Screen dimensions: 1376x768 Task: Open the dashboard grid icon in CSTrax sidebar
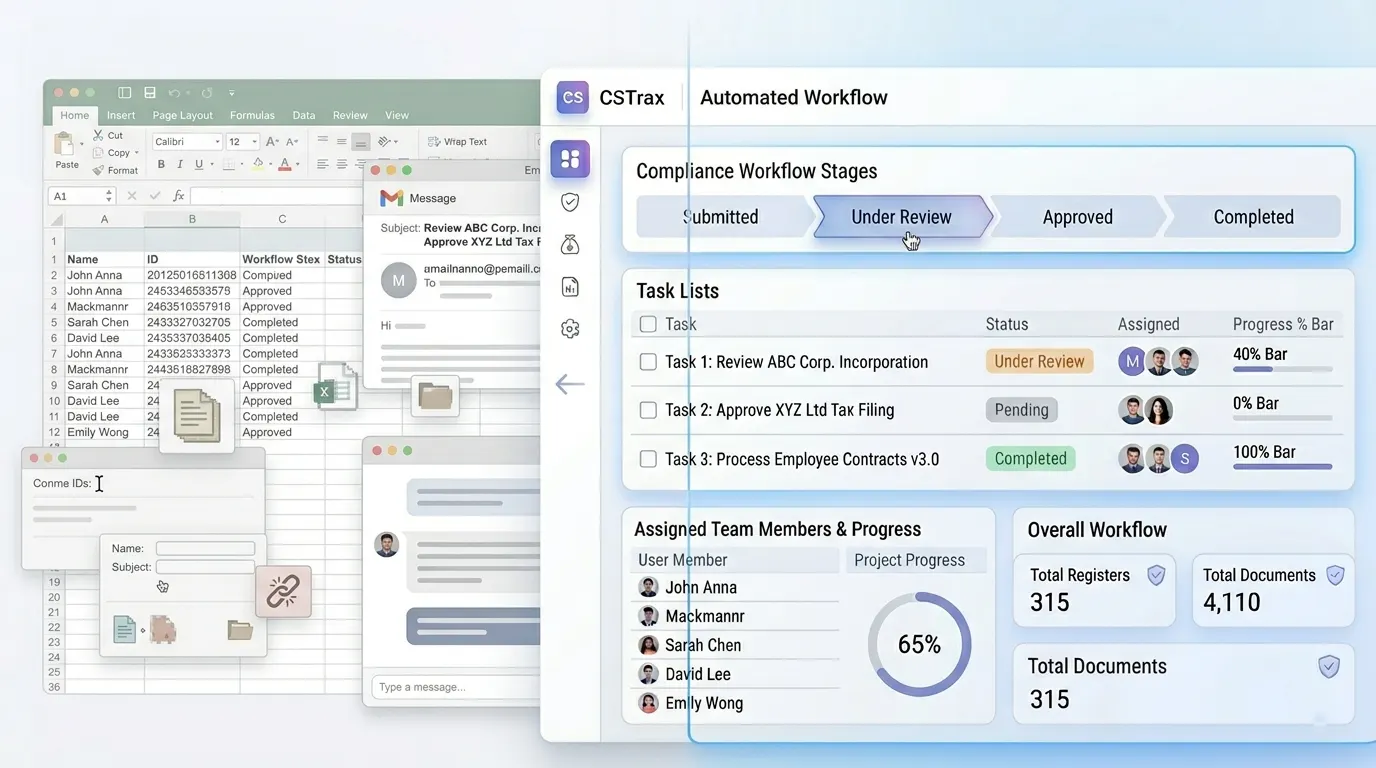click(570, 158)
